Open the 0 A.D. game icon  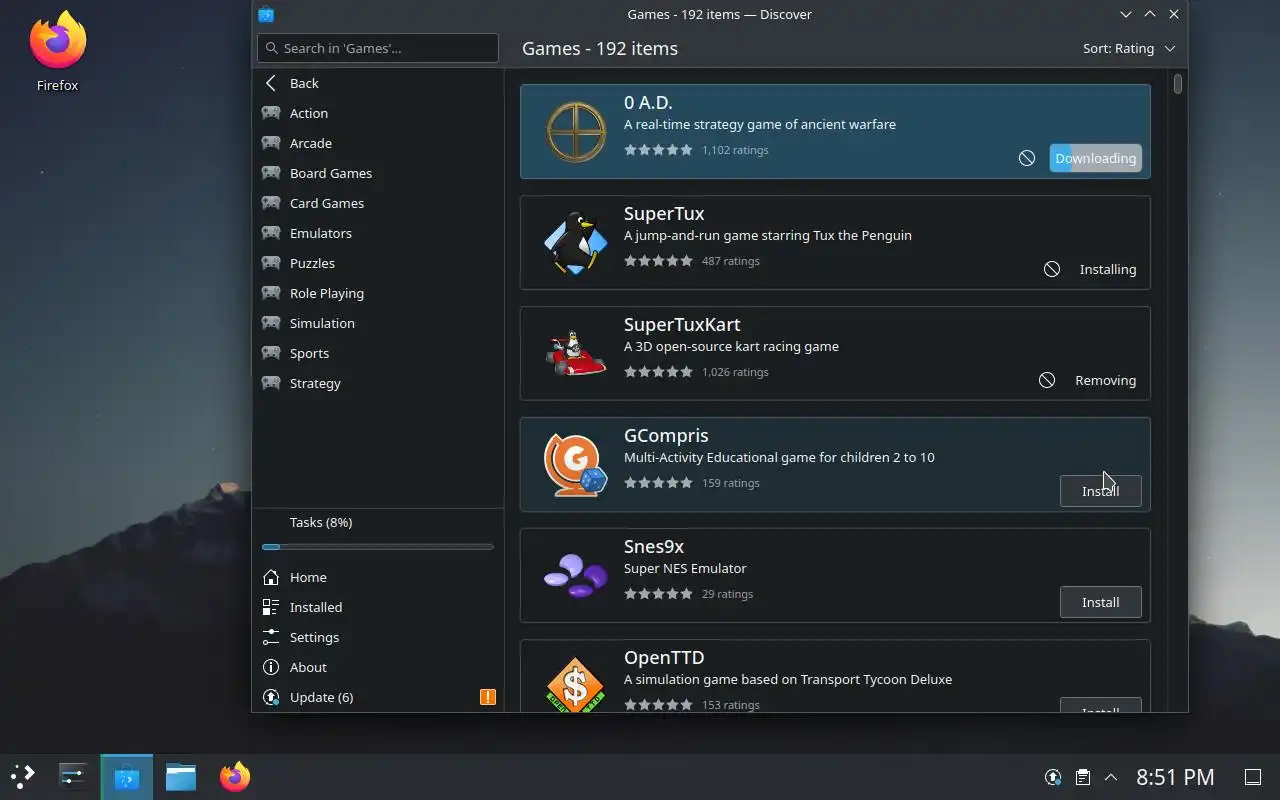pos(575,132)
